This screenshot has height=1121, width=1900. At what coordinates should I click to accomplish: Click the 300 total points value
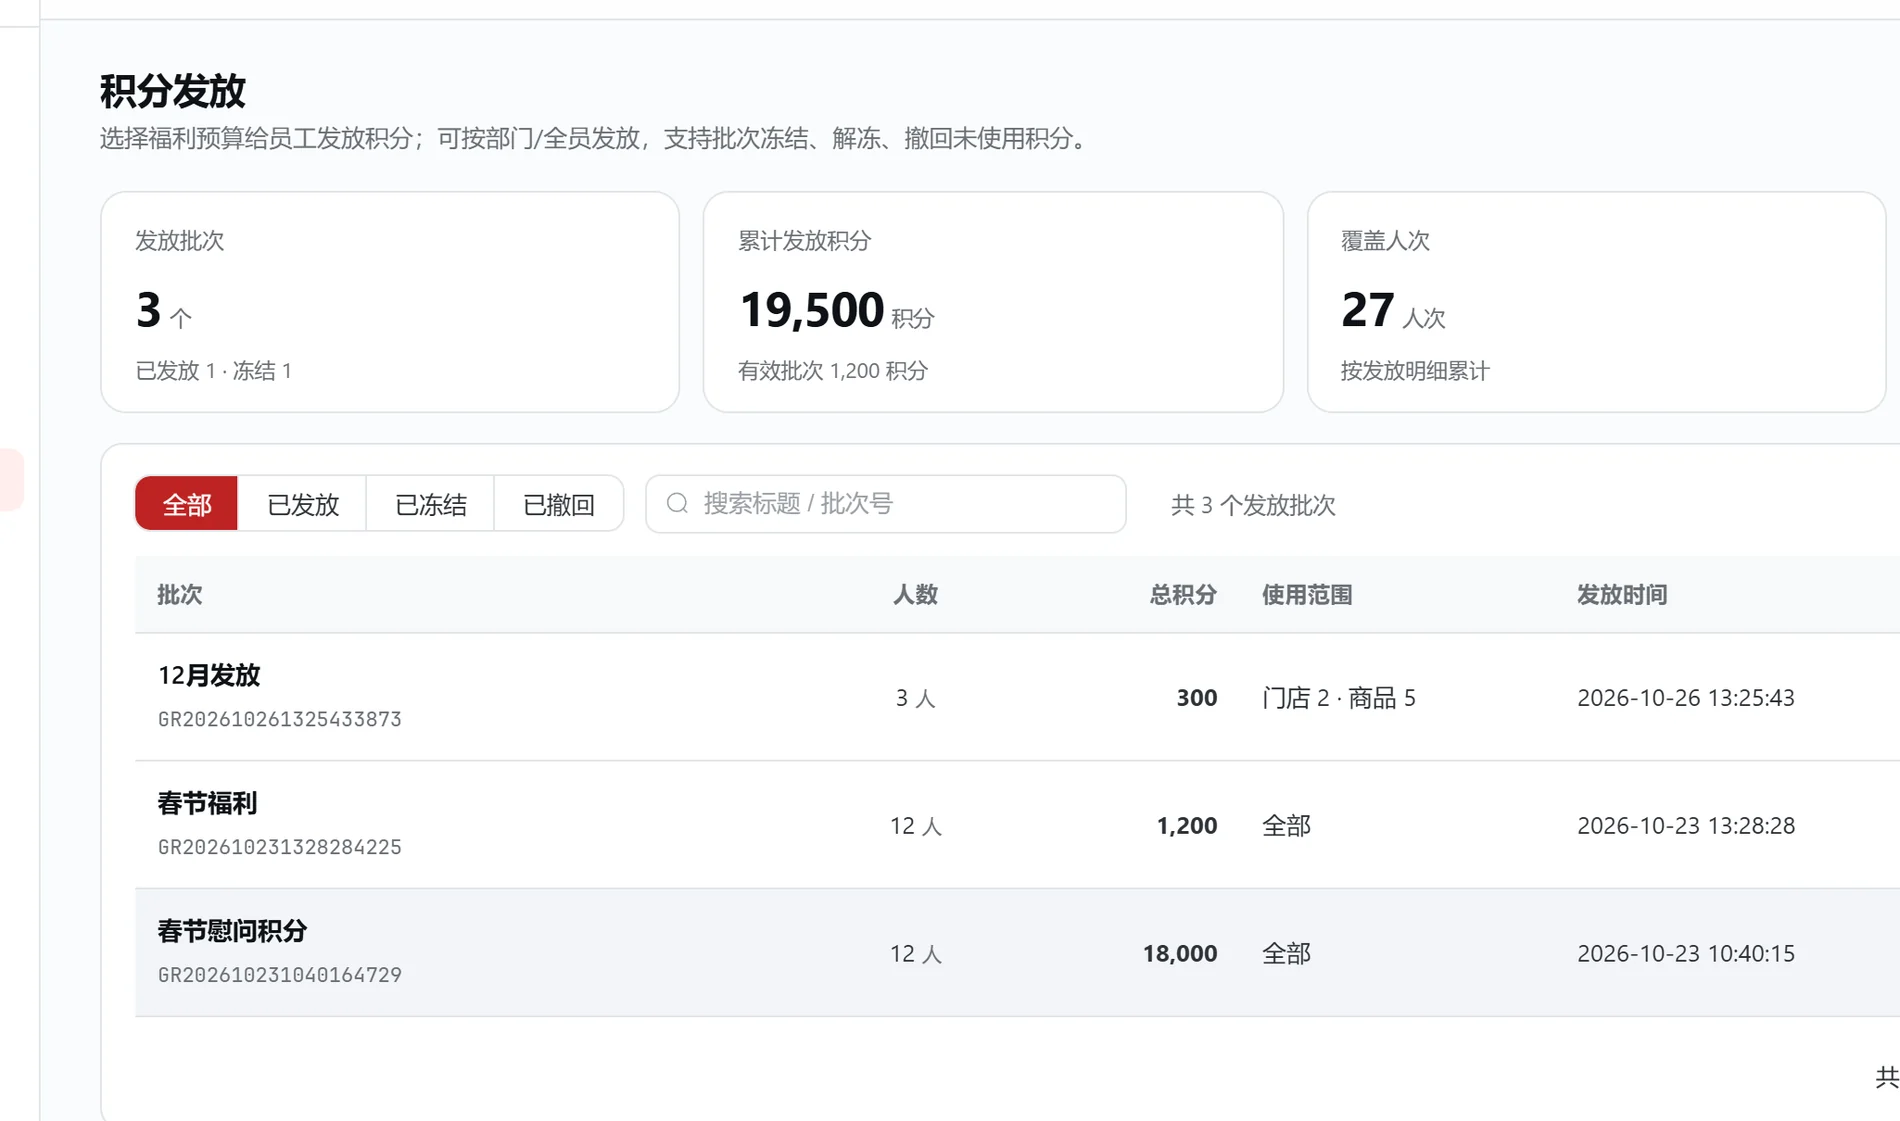pyautogui.click(x=1197, y=698)
